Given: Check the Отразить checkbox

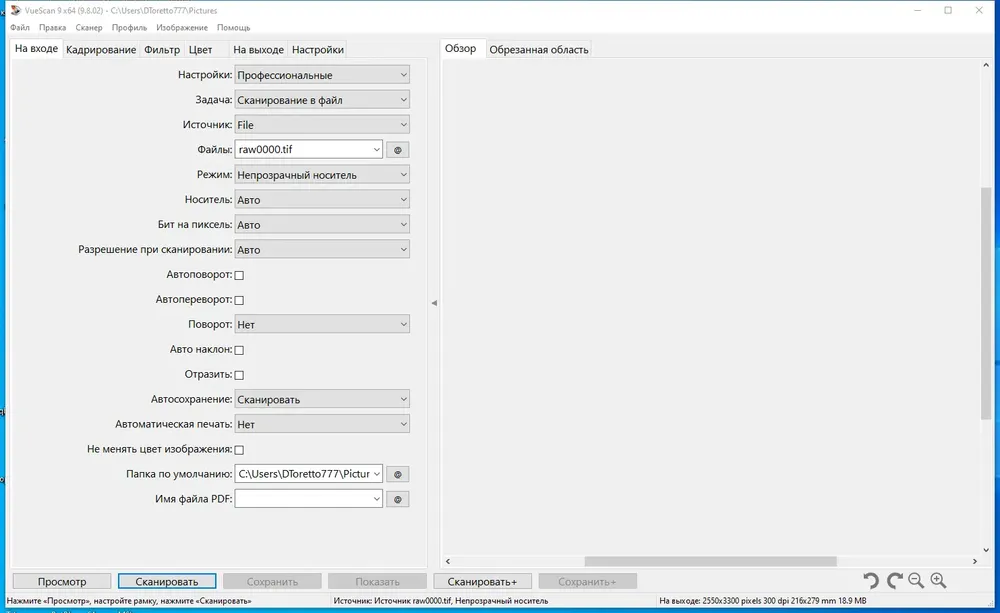Looking at the screenshot, I should [239, 375].
